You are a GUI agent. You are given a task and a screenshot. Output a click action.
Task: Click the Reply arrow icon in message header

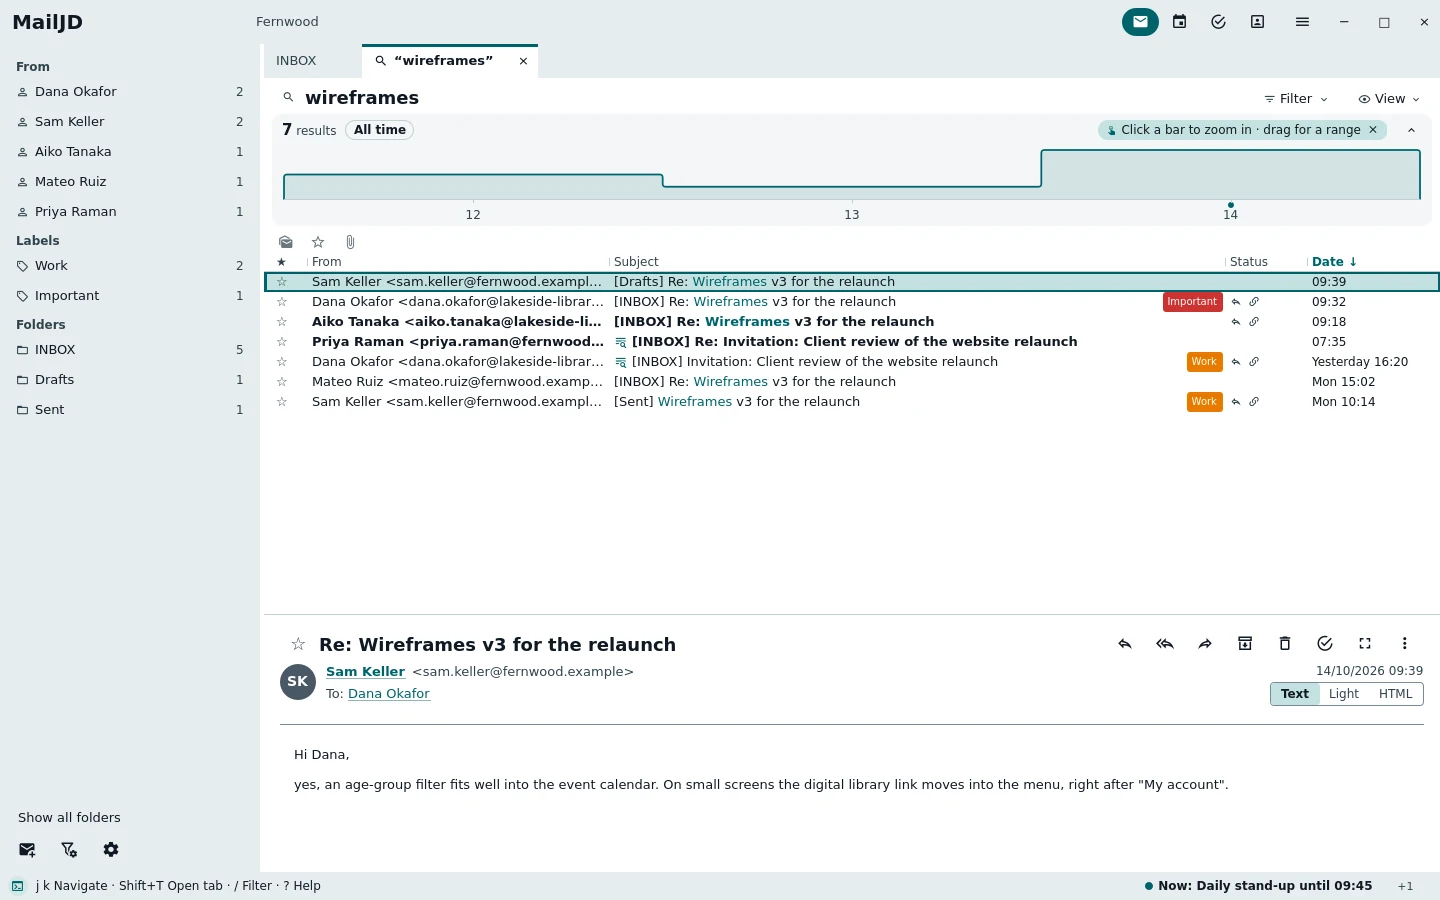click(1125, 644)
